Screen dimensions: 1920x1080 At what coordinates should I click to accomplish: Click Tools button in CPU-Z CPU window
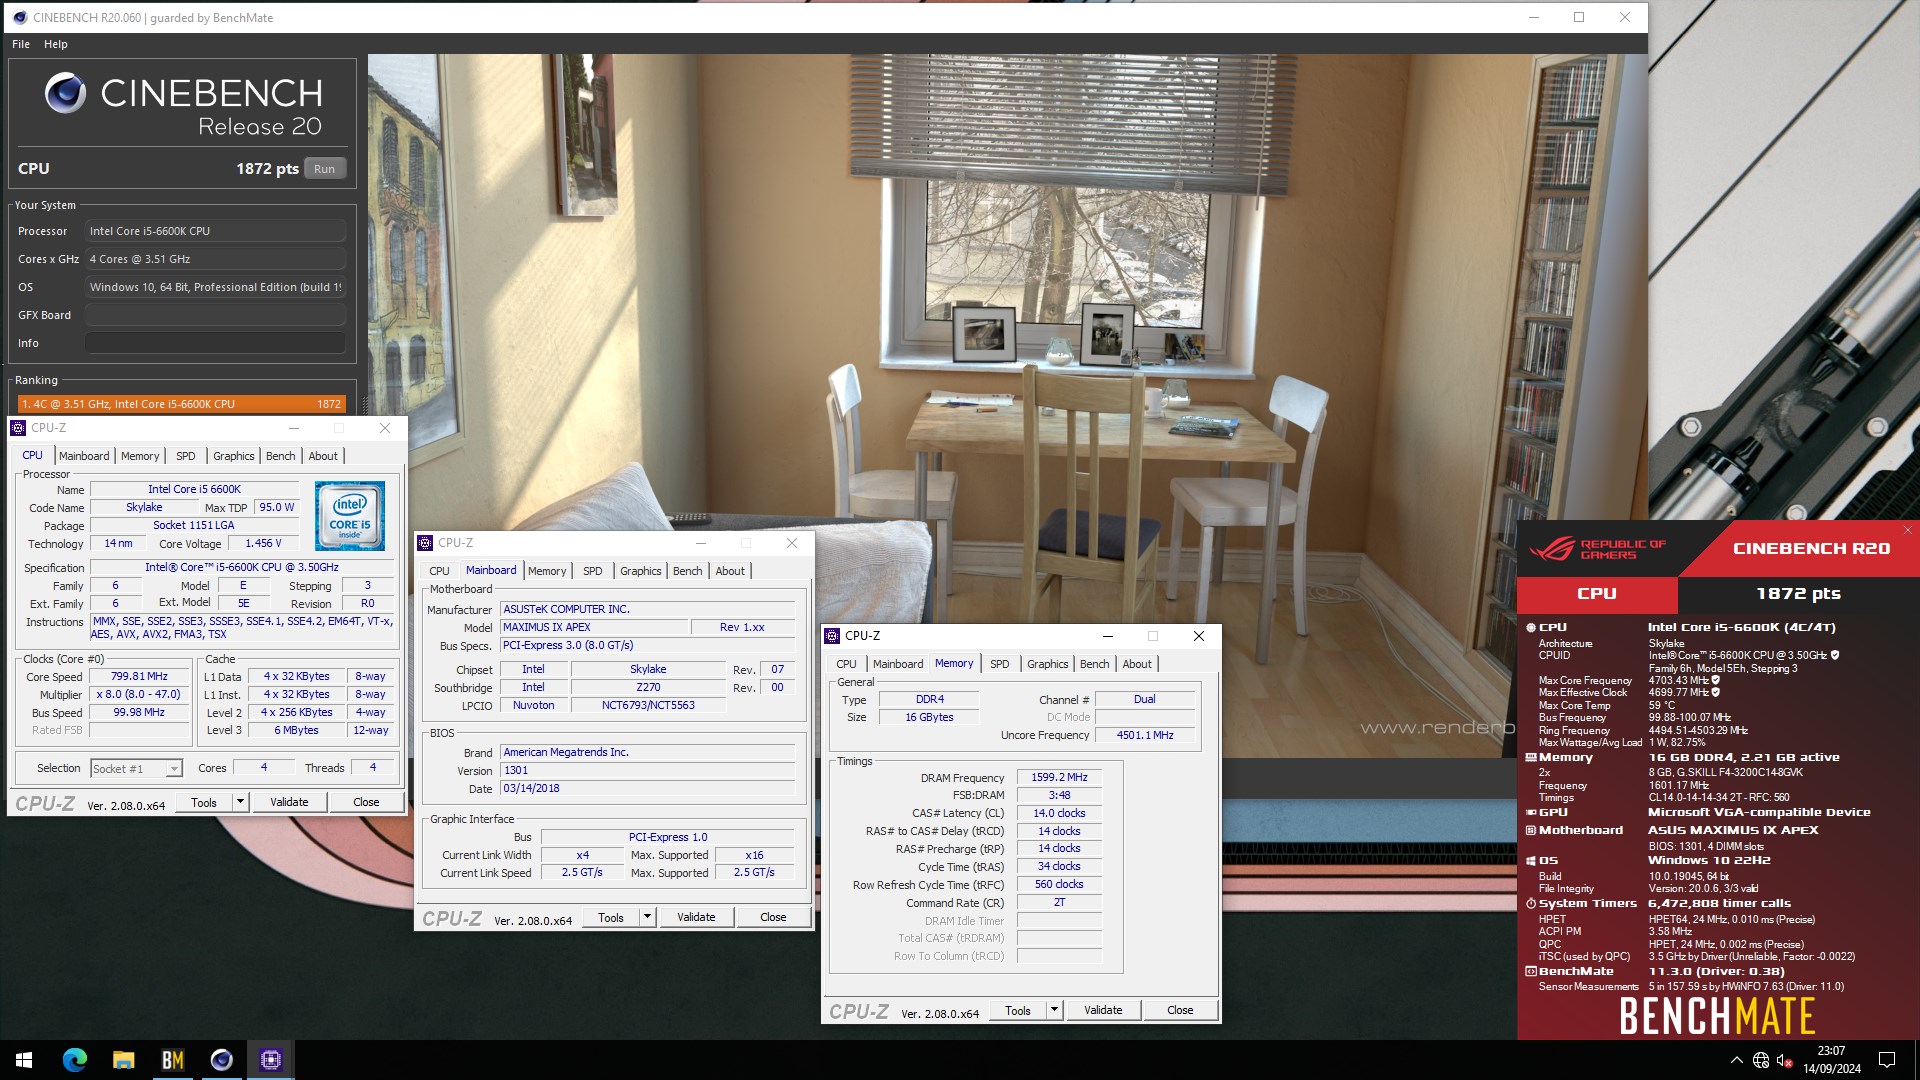coord(204,803)
